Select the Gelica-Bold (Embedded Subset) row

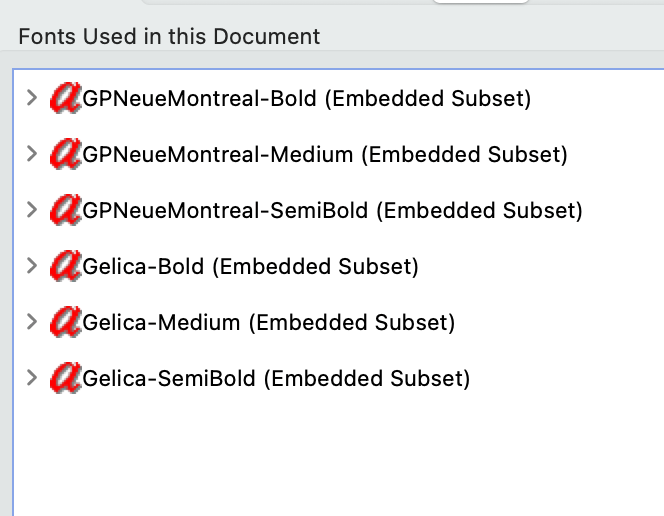pos(250,267)
